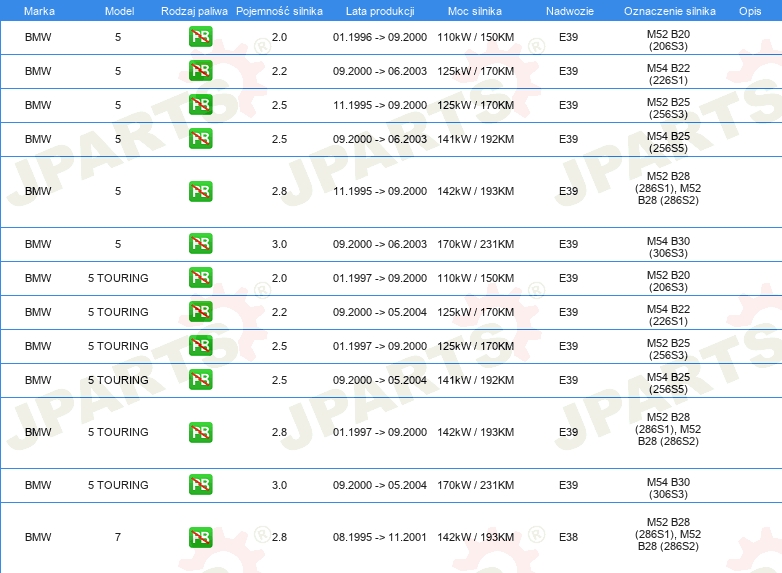This screenshot has height=573, width=782.
Task: Click fuel icon for BMW 5 2.5 141kW row
Action: pyautogui.click(x=200, y=139)
